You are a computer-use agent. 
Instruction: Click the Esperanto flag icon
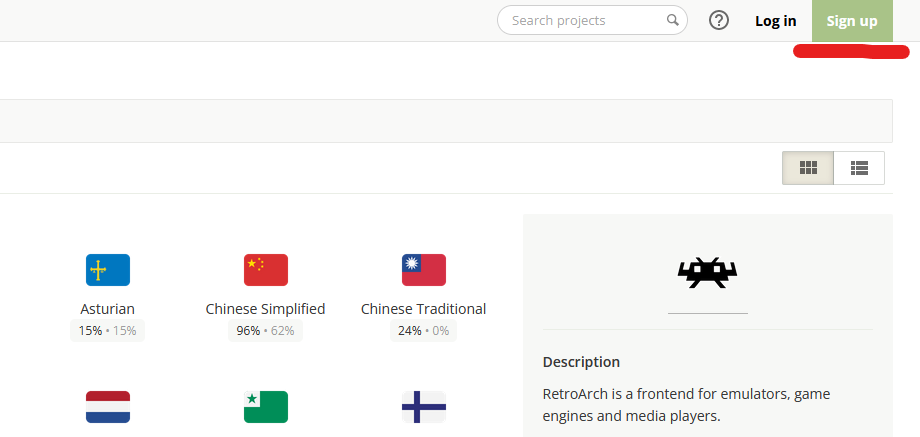(x=266, y=406)
